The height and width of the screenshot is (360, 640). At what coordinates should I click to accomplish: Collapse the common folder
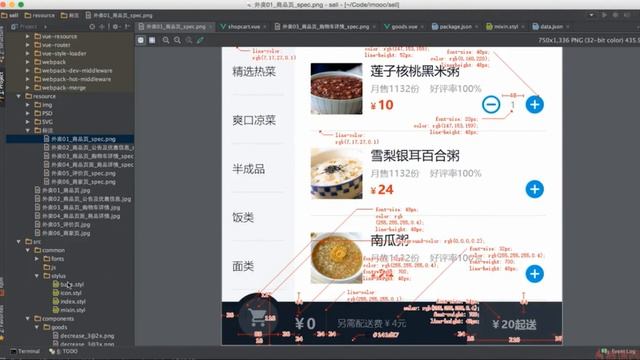coord(27,250)
